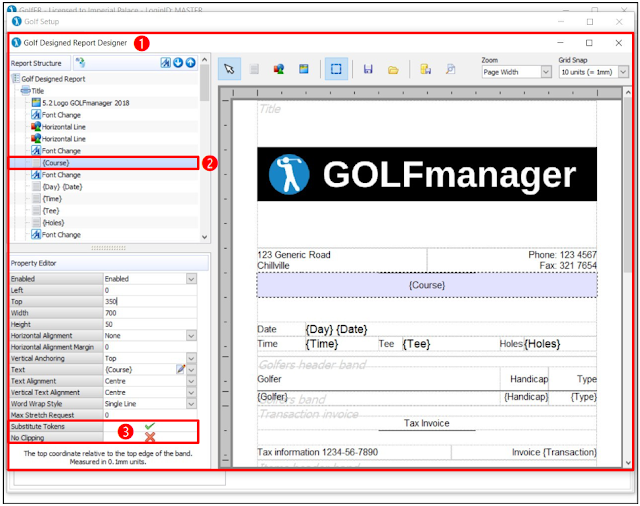640x506 pixels.
Task: Click Invoice {Transaction} text on canvas
Action: point(554,452)
